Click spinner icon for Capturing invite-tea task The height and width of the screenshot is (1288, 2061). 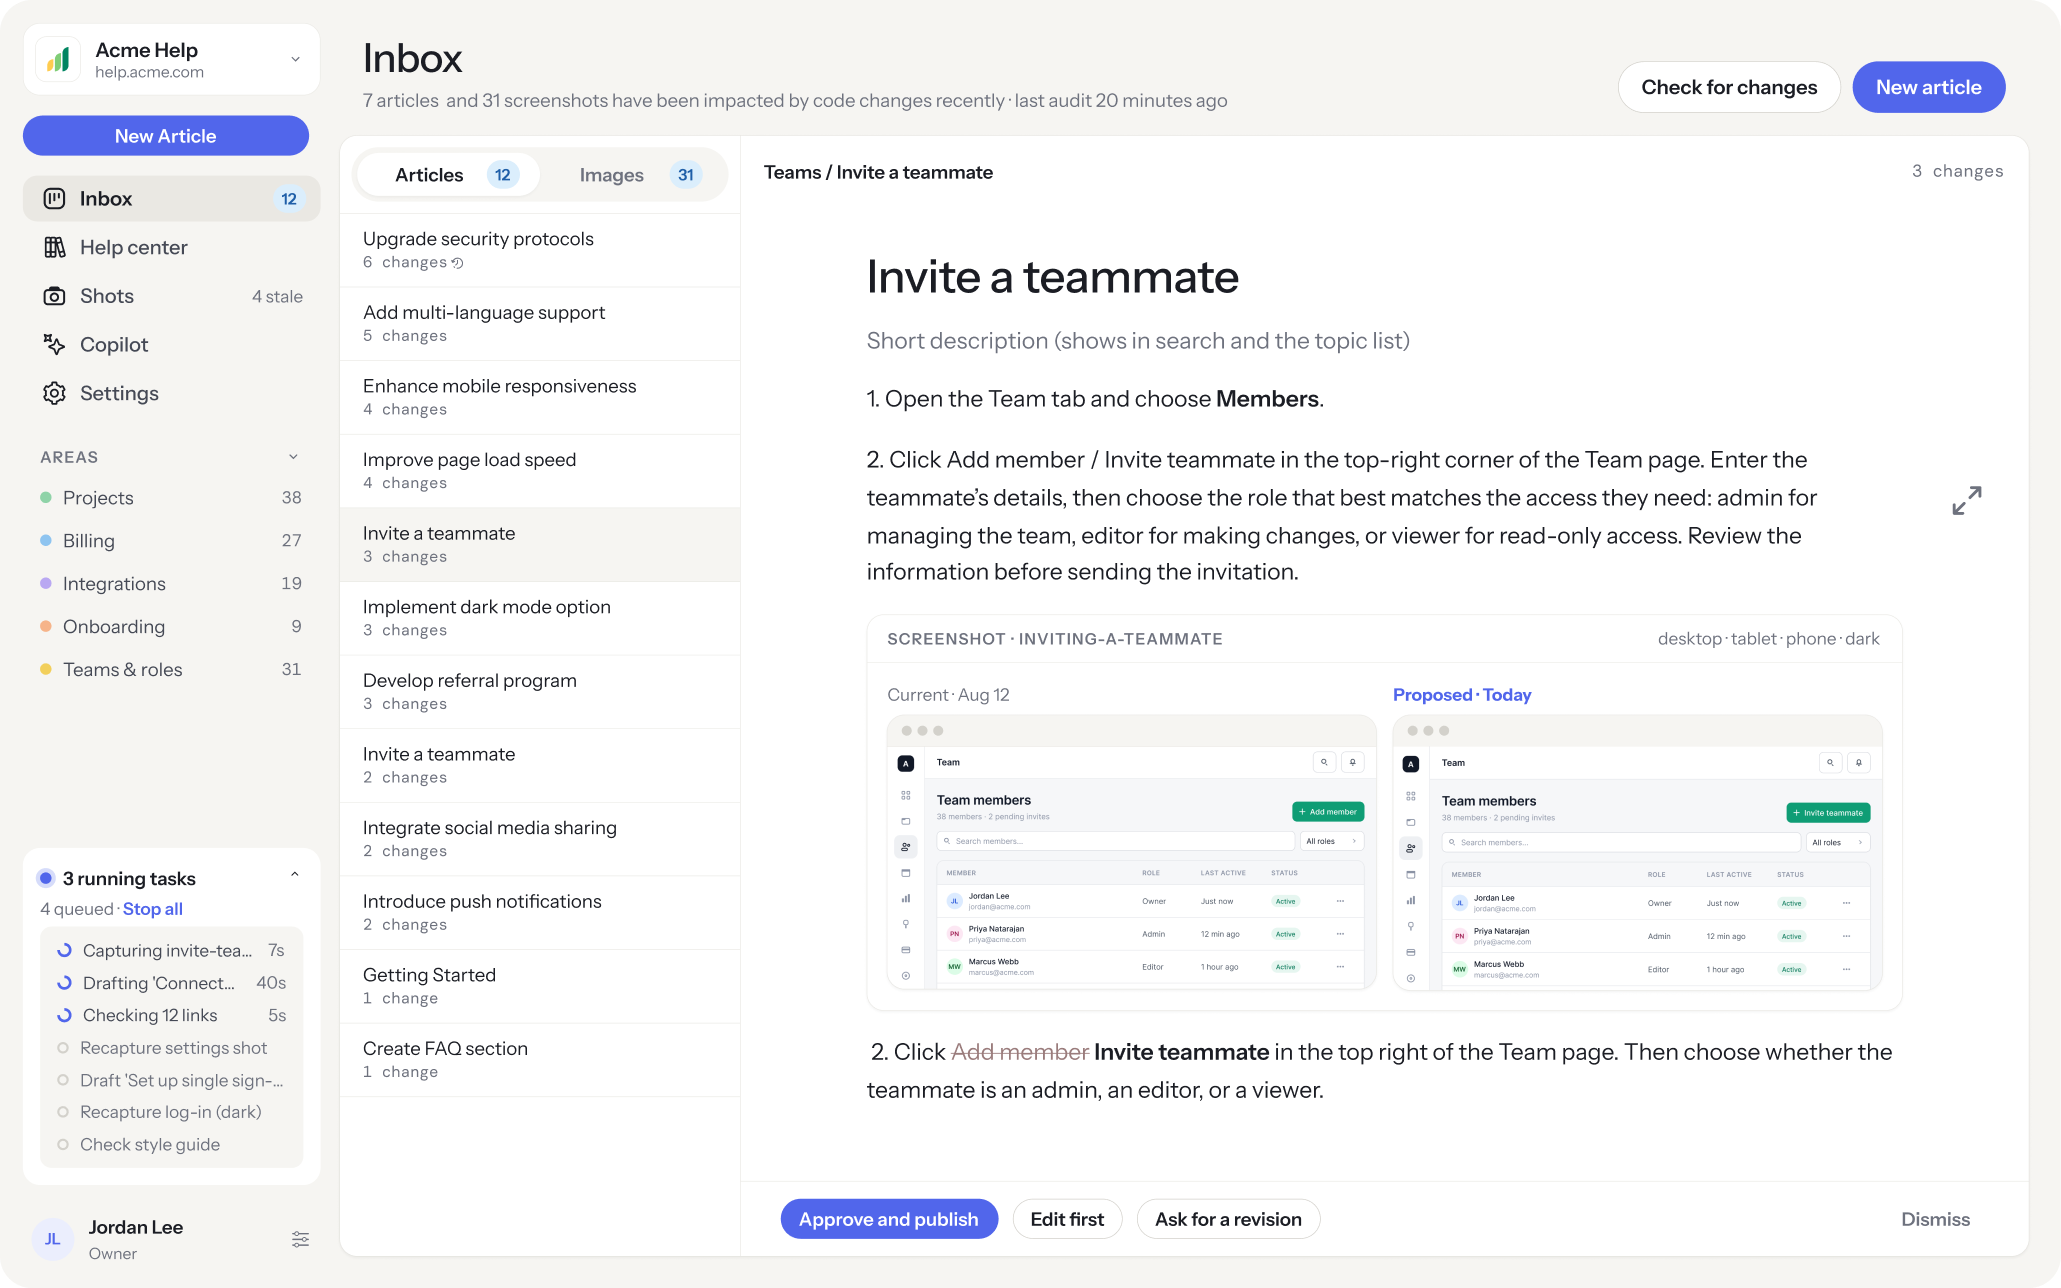tap(64, 950)
